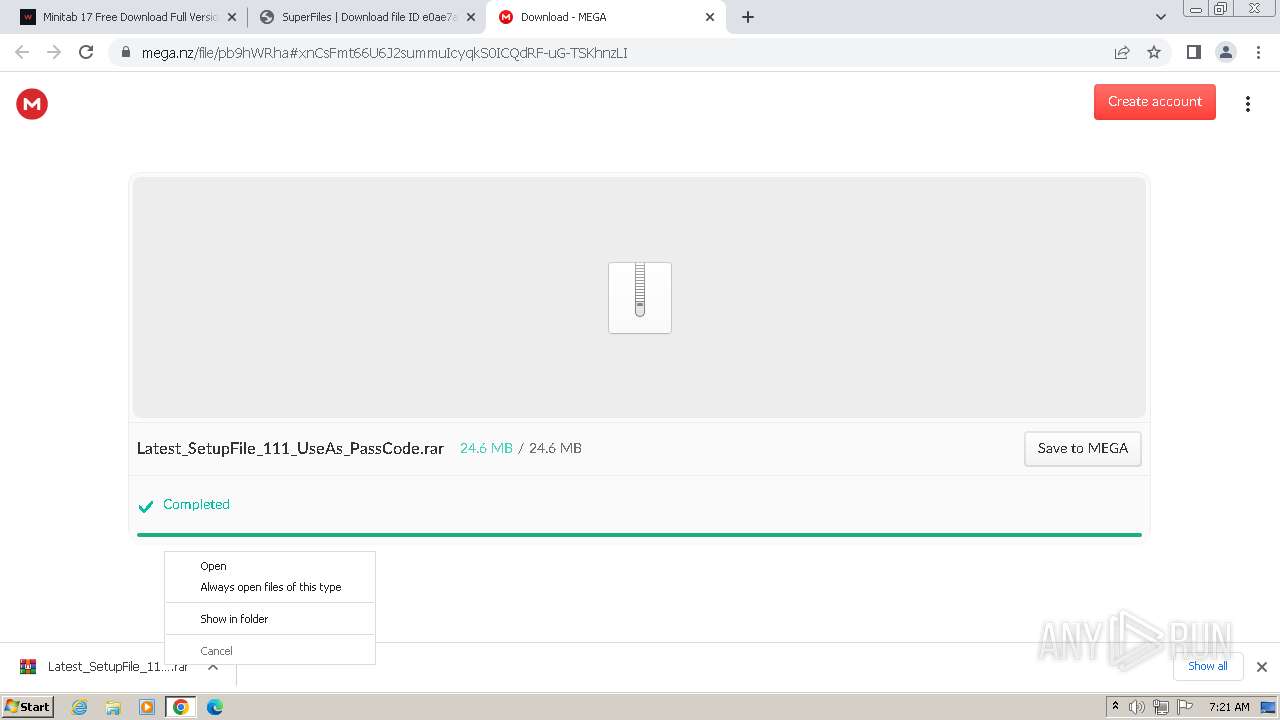Click Show all downloads button
The width and height of the screenshot is (1280, 720).
pyautogui.click(x=1208, y=666)
